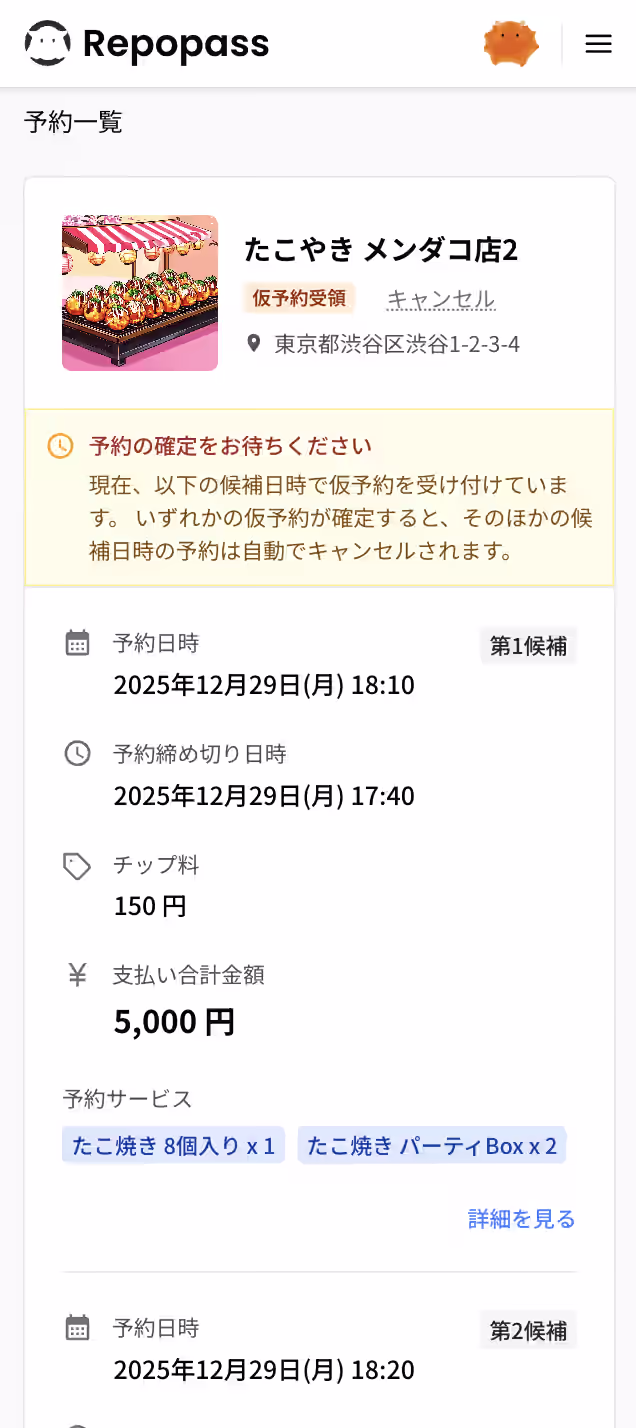Click the Repopass logo icon

click(47, 44)
